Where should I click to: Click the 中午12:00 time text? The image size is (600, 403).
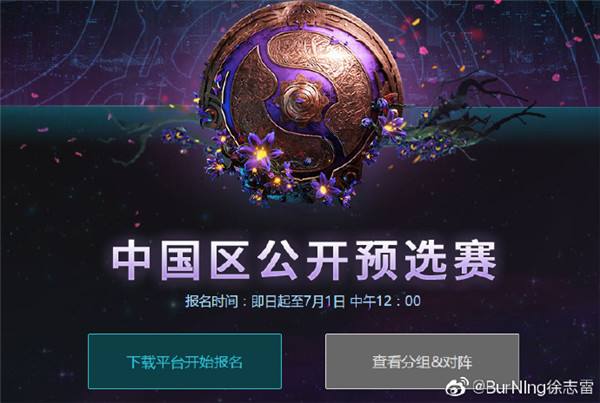[x=385, y=301]
